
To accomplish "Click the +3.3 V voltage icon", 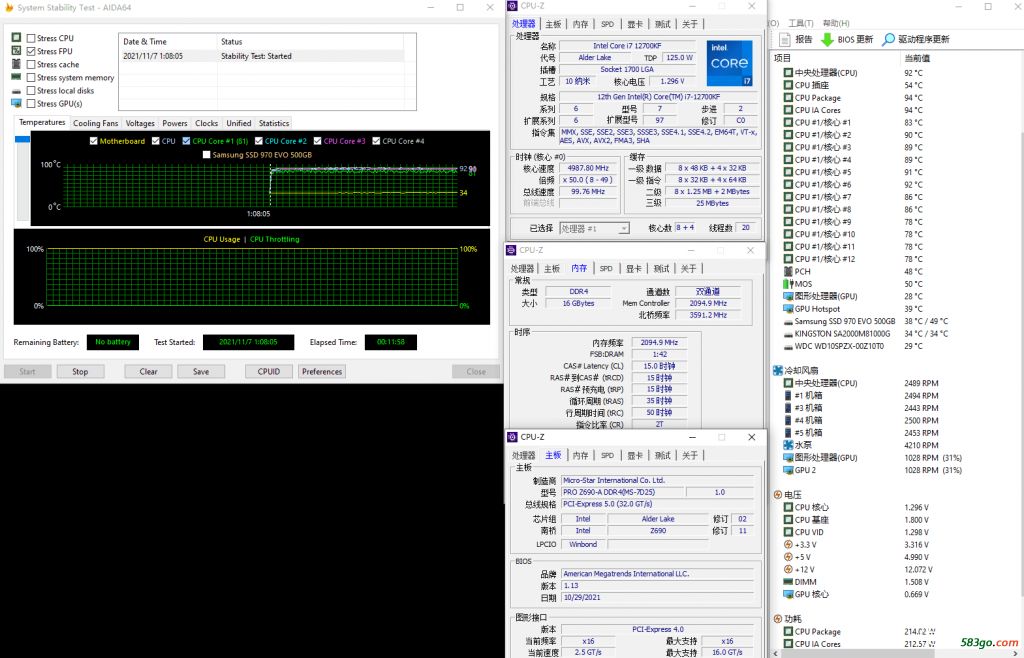I will tap(788, 544).
